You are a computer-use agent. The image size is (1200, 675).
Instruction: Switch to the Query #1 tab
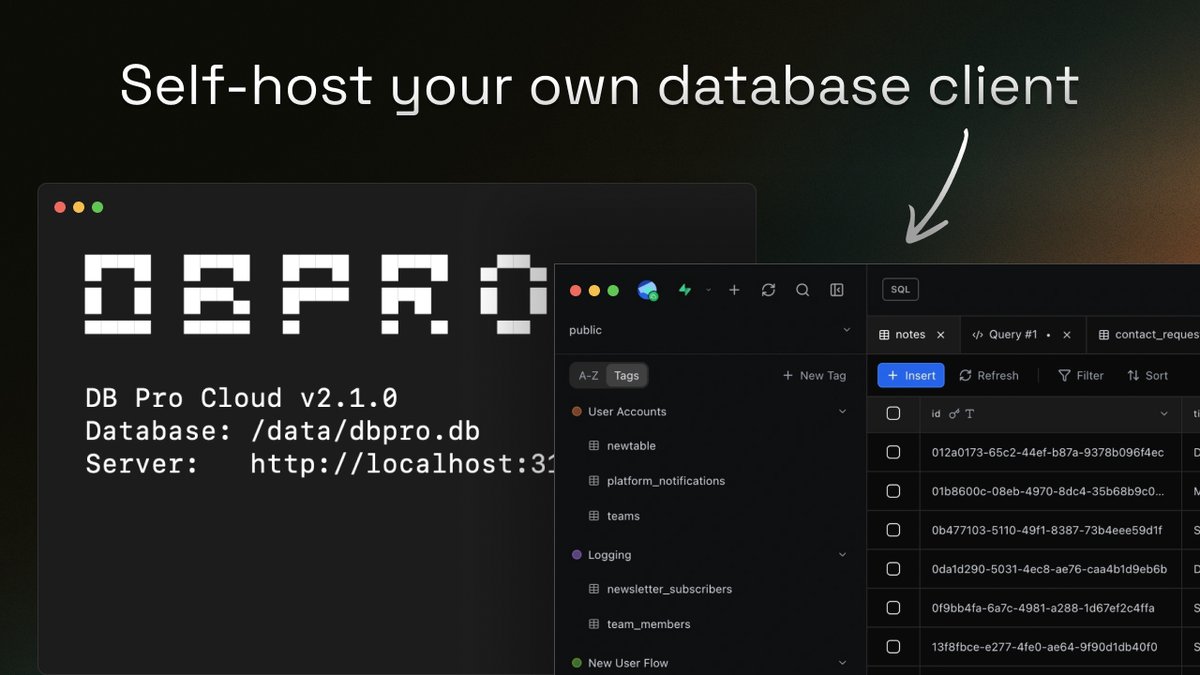tap(1013, 335)
